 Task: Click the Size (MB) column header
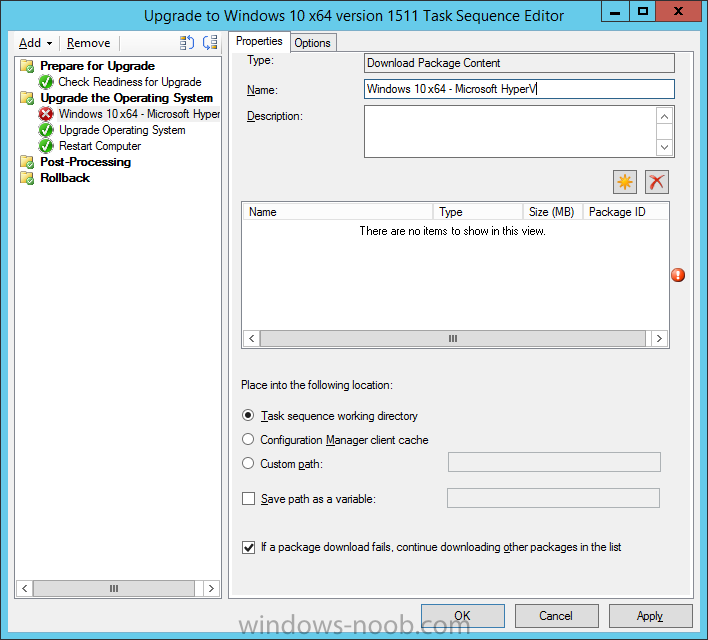553,212
